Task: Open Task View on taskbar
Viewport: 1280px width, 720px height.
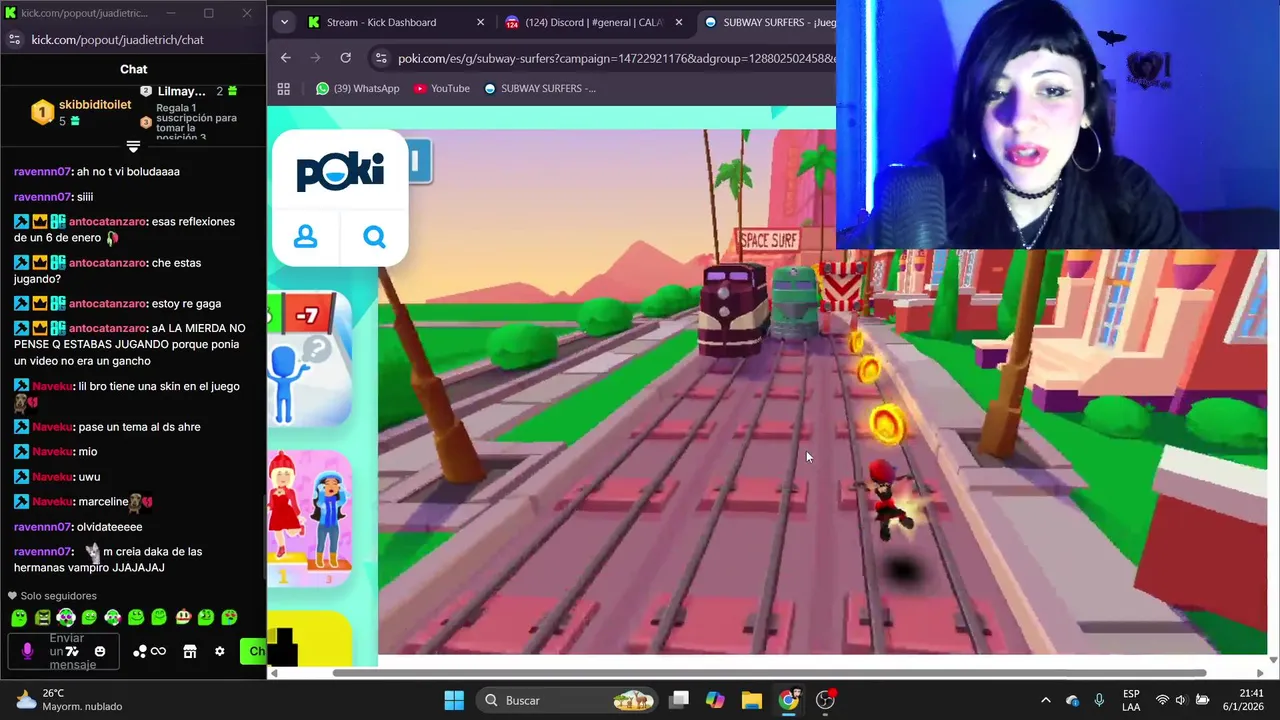Action: (679, 700)
